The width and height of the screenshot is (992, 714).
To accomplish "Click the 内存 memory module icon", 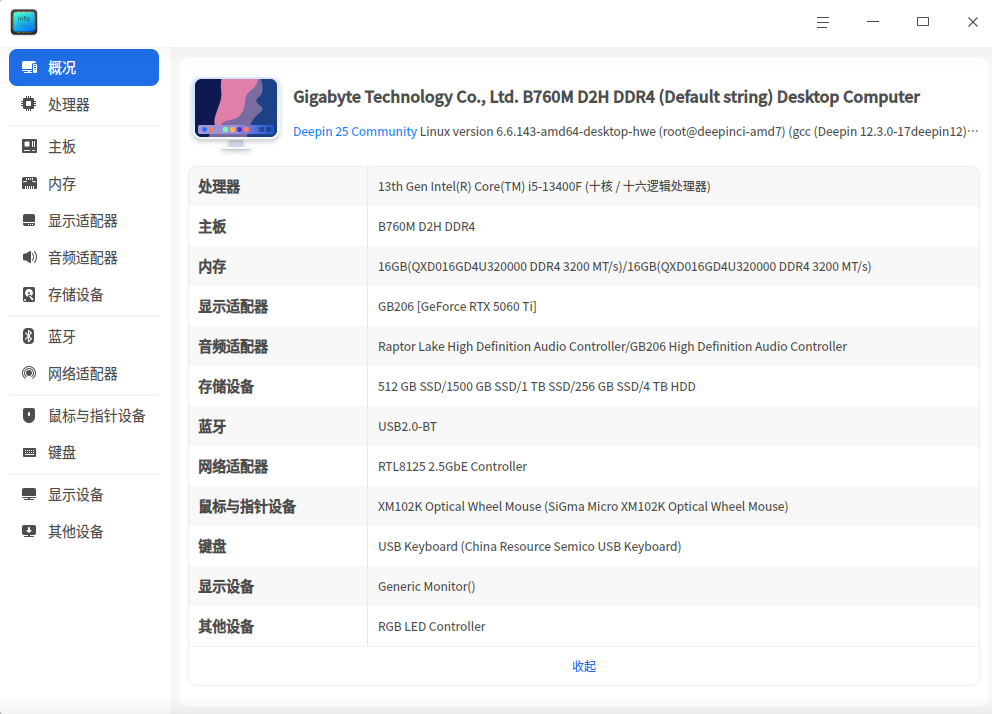I will pos(29,183).
